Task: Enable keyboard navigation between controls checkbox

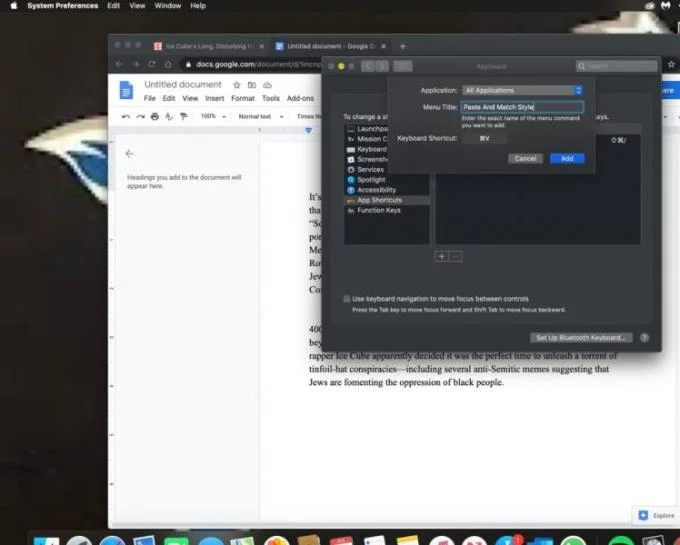Action: (x=347, y=299)
